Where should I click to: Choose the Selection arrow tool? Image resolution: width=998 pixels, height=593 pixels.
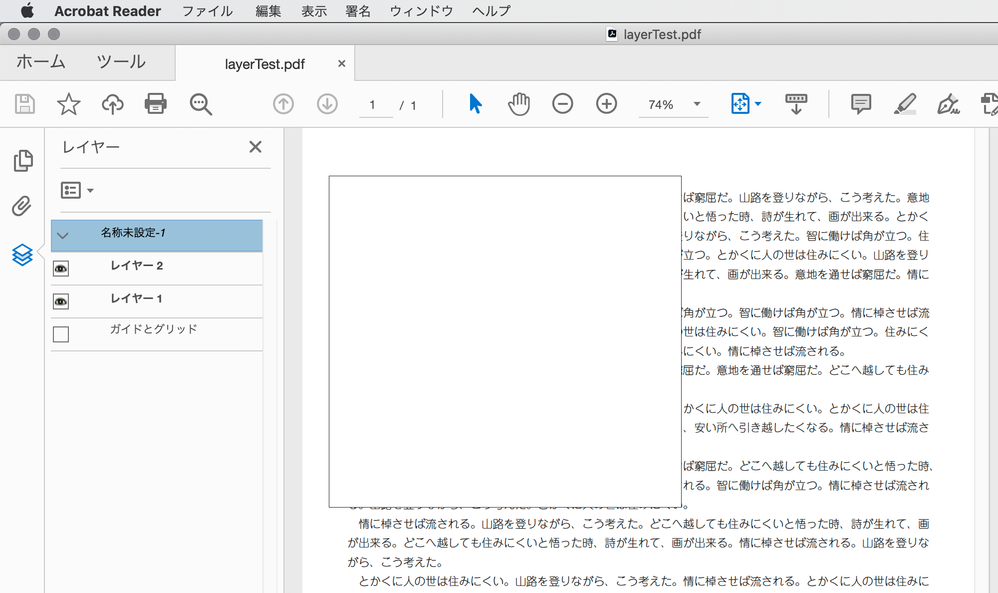point(475,104)
